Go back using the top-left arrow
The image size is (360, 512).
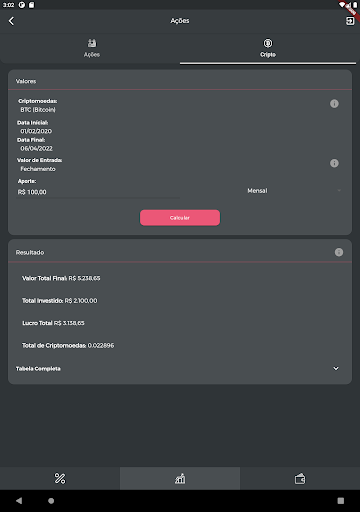point(11,21)
